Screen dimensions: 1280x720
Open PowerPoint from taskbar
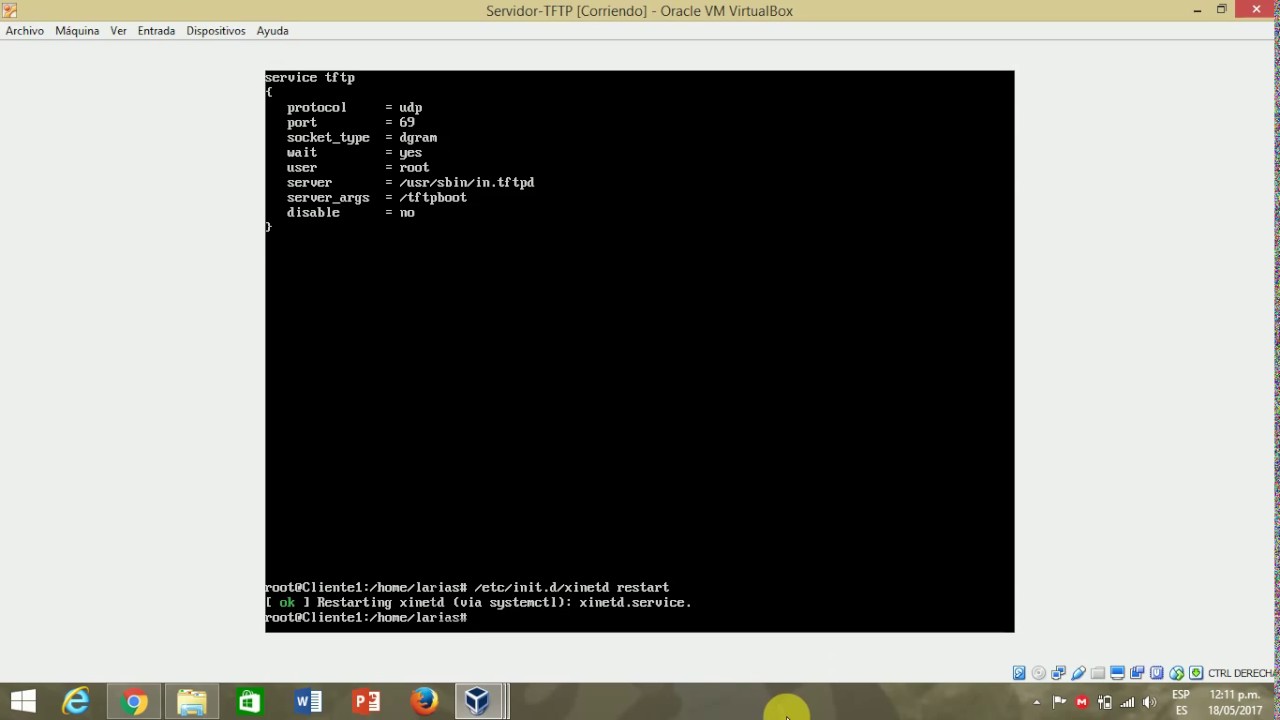click(366, 702)
